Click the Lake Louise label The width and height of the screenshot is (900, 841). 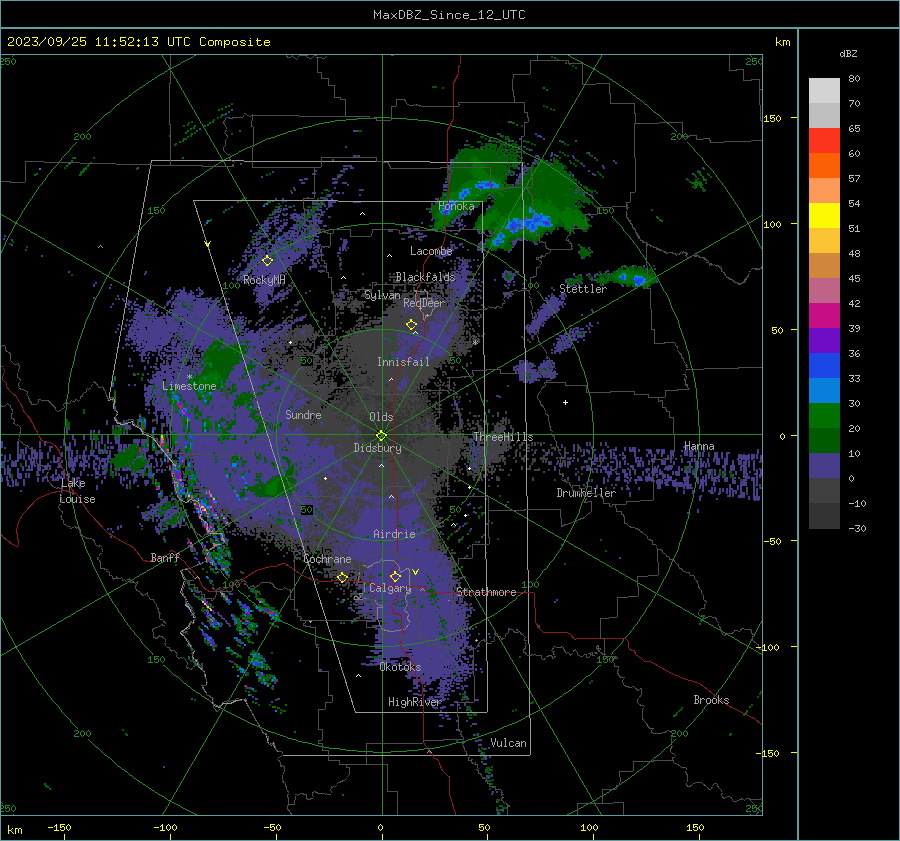pos(77,491)
